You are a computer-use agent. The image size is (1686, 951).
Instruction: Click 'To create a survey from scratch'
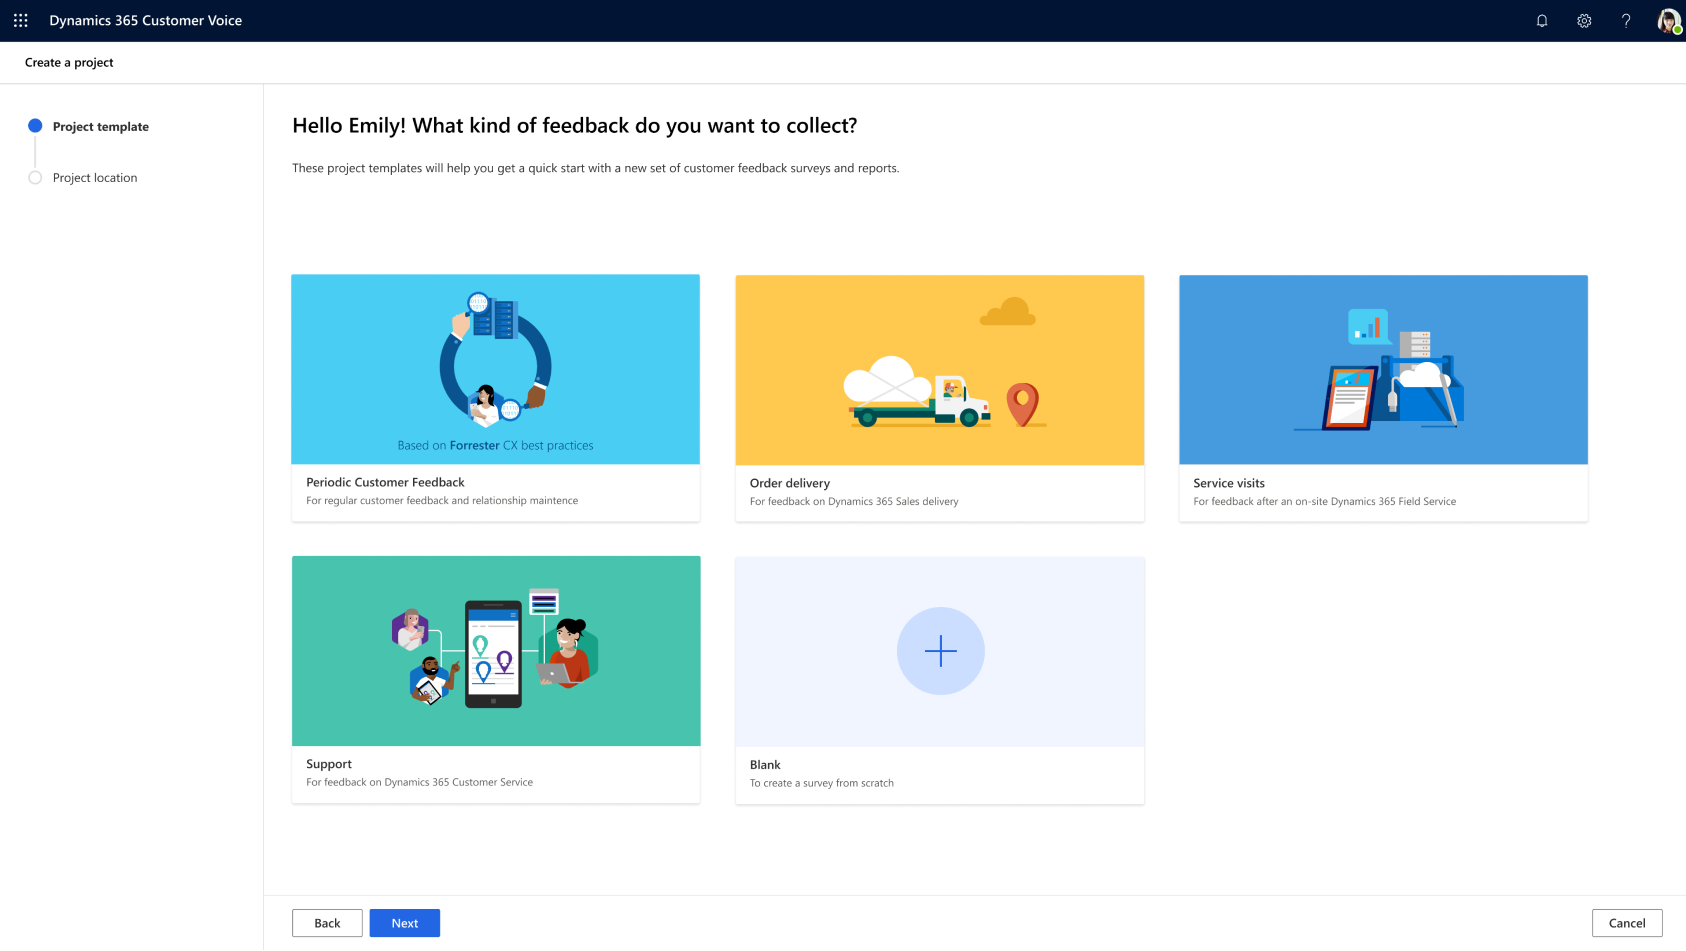(x=822, y=783)
